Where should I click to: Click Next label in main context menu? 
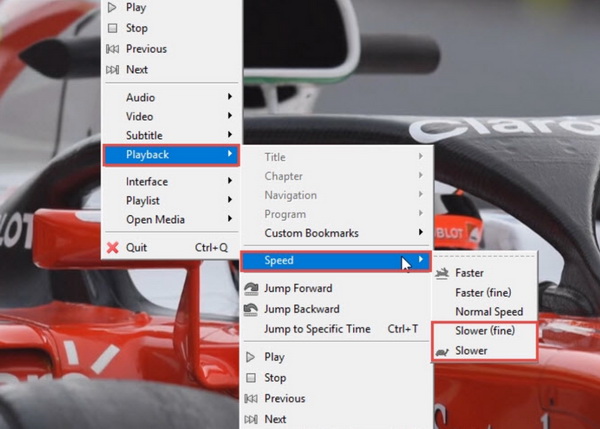(137, 70)
